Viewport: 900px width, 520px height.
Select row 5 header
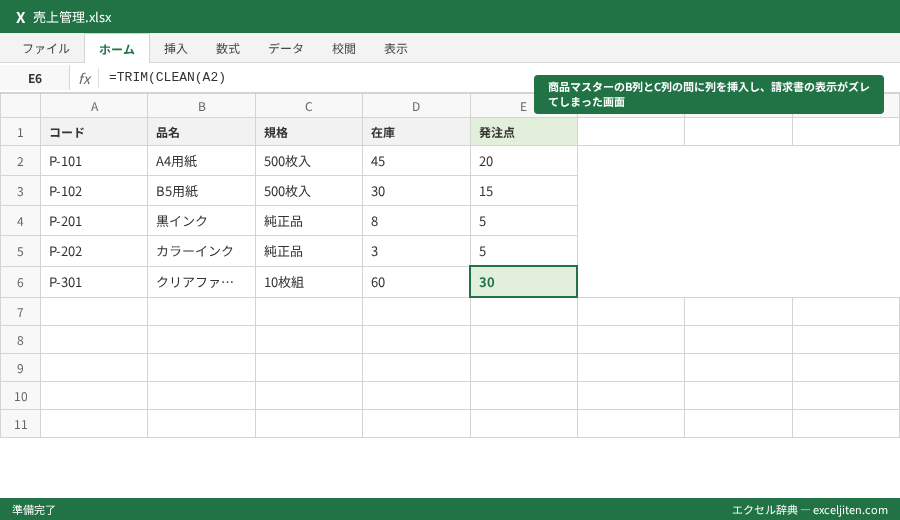(21, 251)
